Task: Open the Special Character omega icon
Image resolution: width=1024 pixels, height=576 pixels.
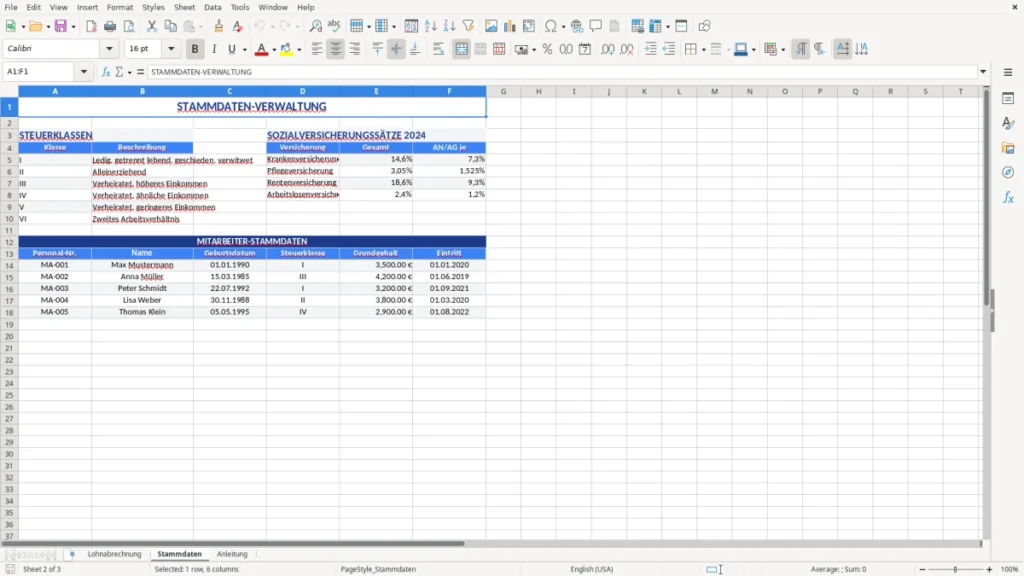Action: click(551, 26)
